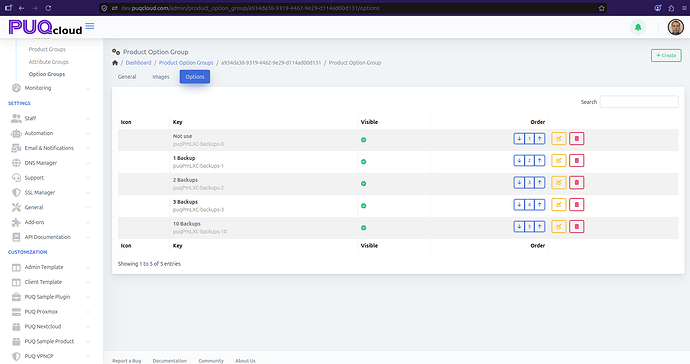The width and height of the screenshot is (690, 364).
Task: Edit the '2 Backups' option
Action: (558, 183)
